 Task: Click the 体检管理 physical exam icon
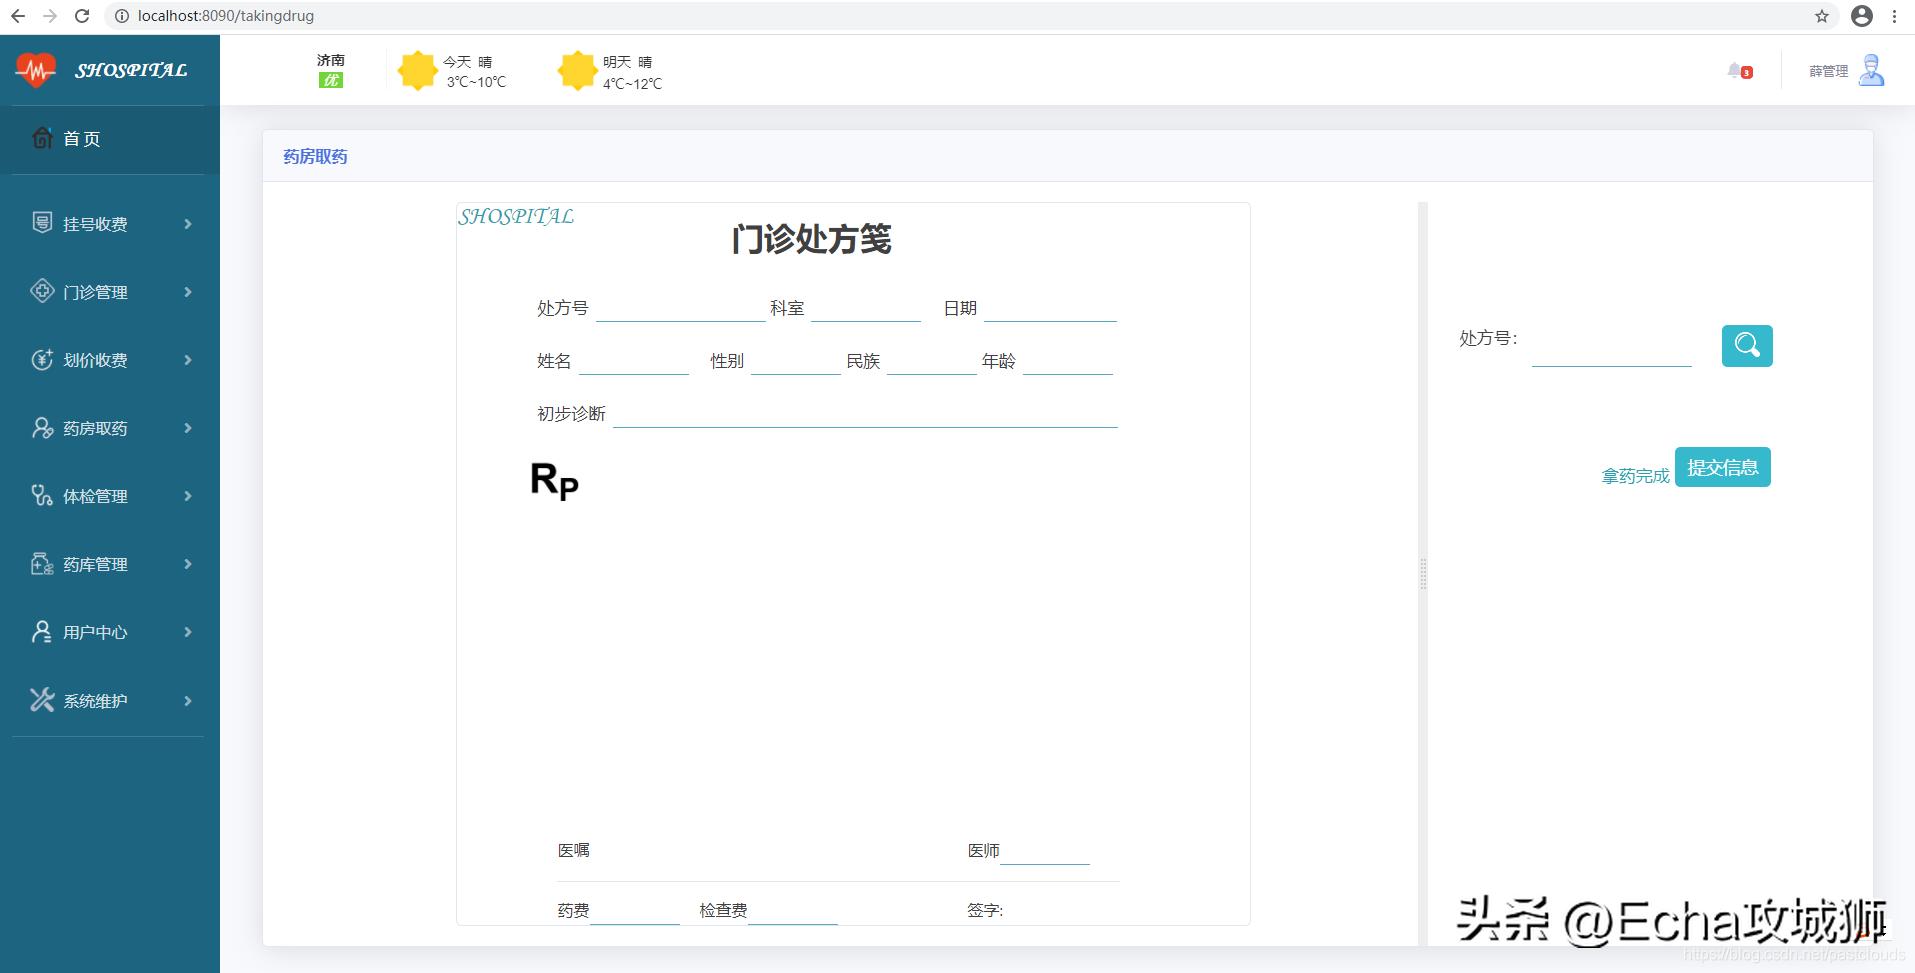coord(41,495)
